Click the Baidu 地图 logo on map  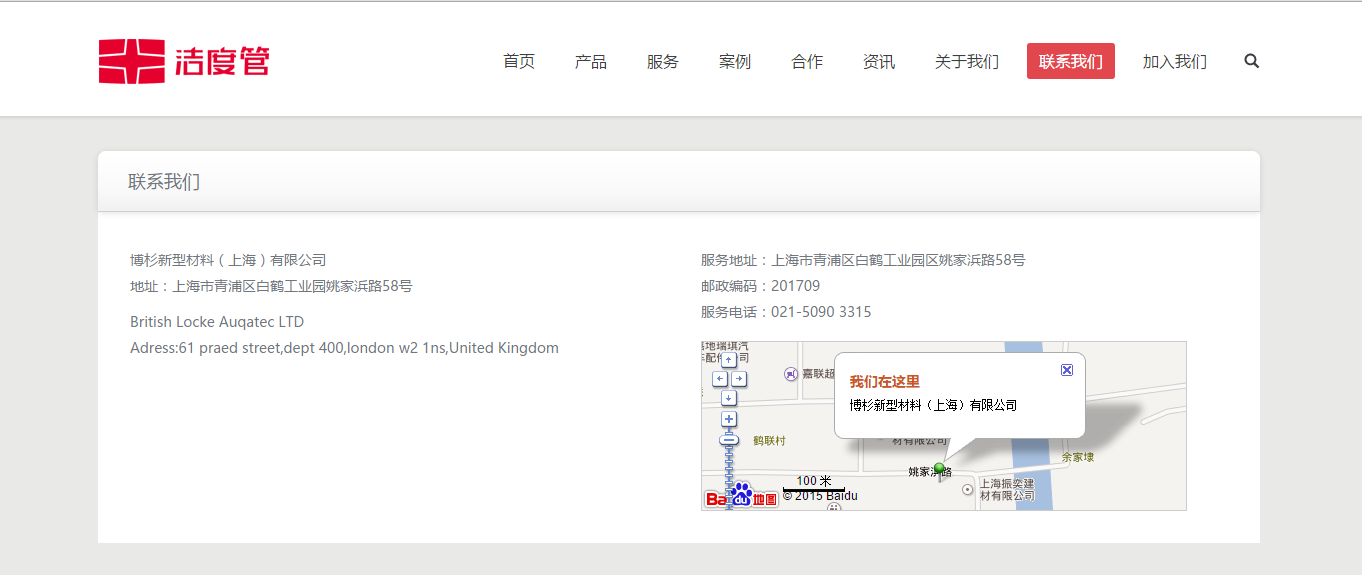coord(741,497)
